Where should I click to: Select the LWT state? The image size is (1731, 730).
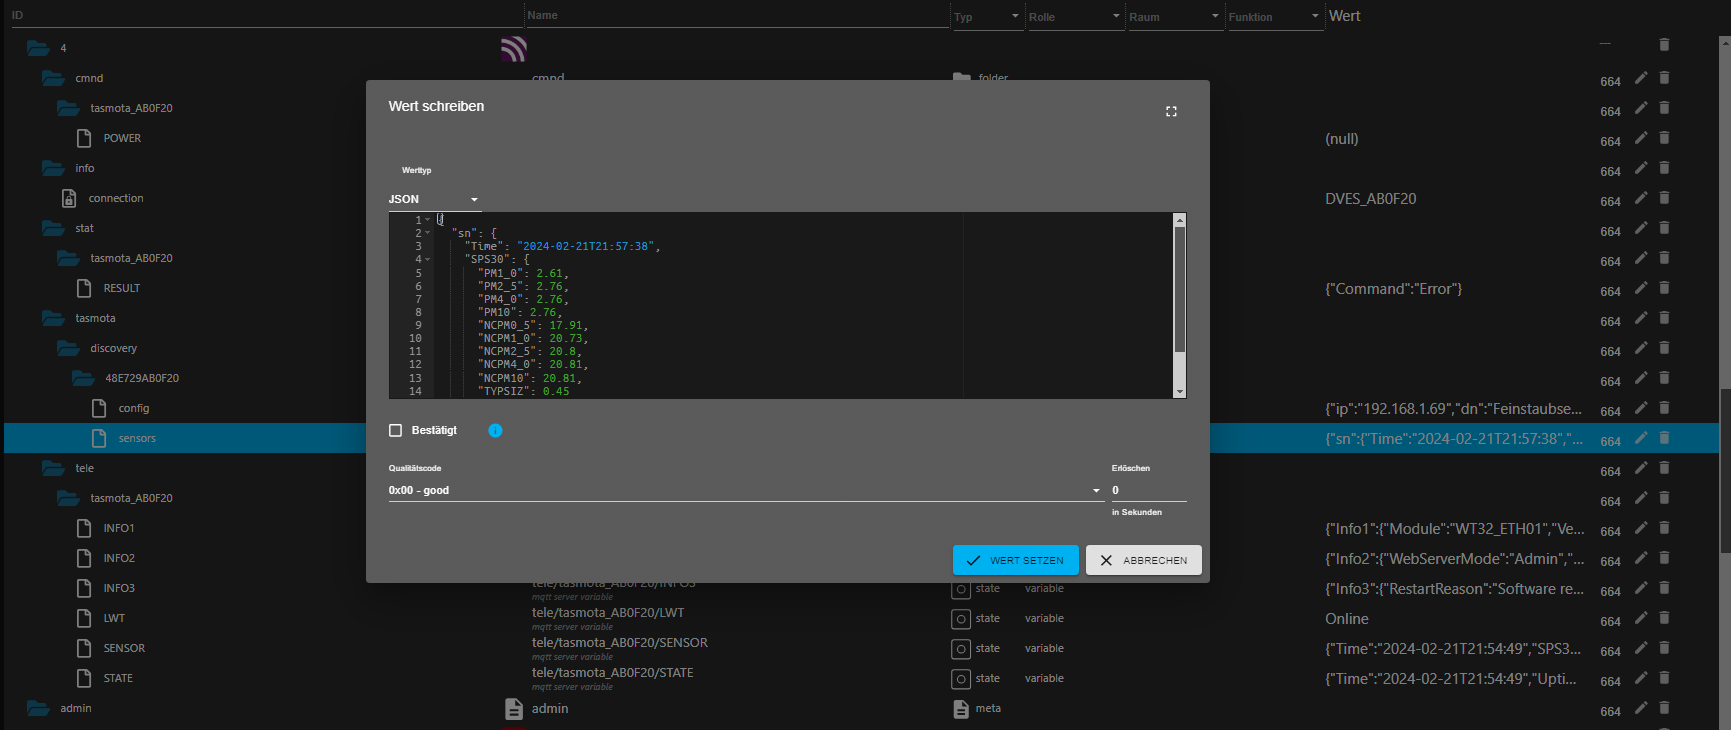[114, 618]
